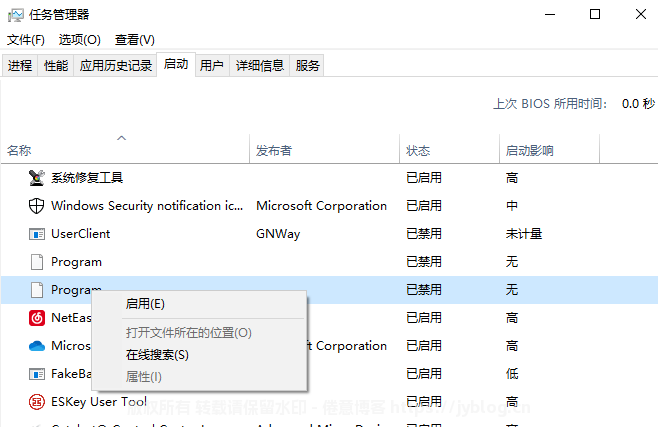Select Windows Security notification entry name
Screen dimensions: 658x427
click(x=147, y=206)
